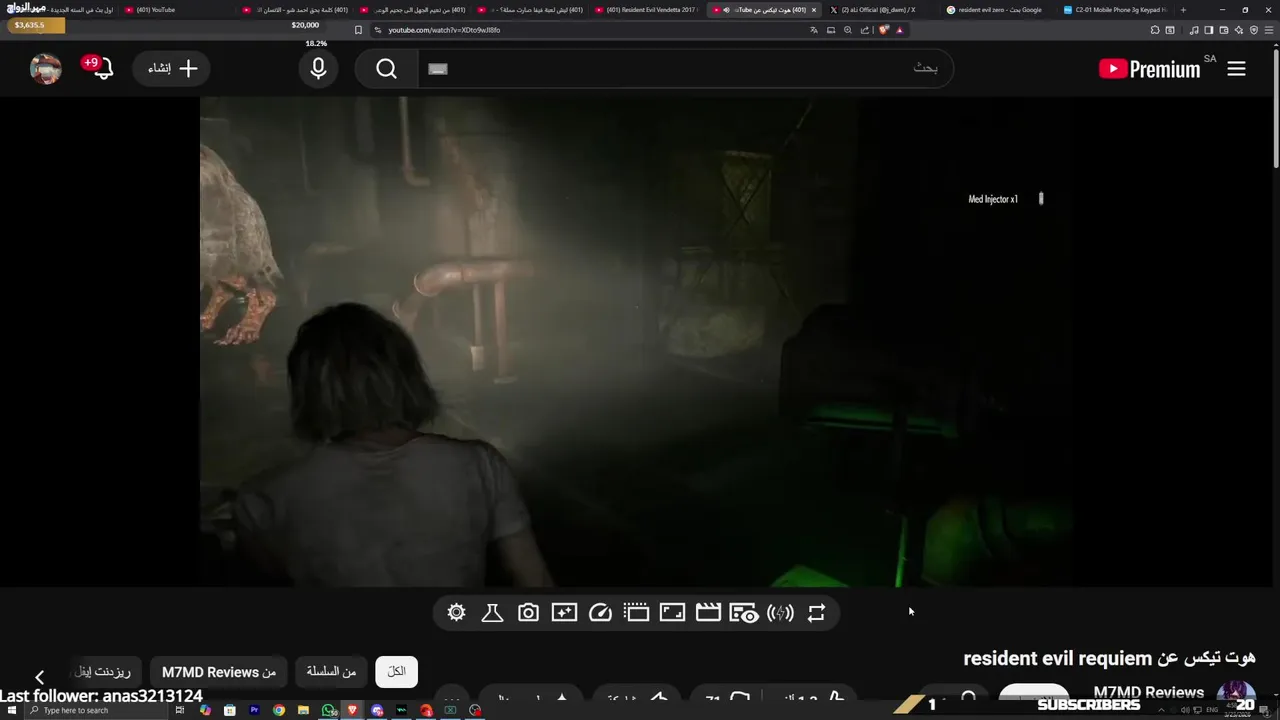
Task: Toggle the loop video icon
Action: [816, 613]
